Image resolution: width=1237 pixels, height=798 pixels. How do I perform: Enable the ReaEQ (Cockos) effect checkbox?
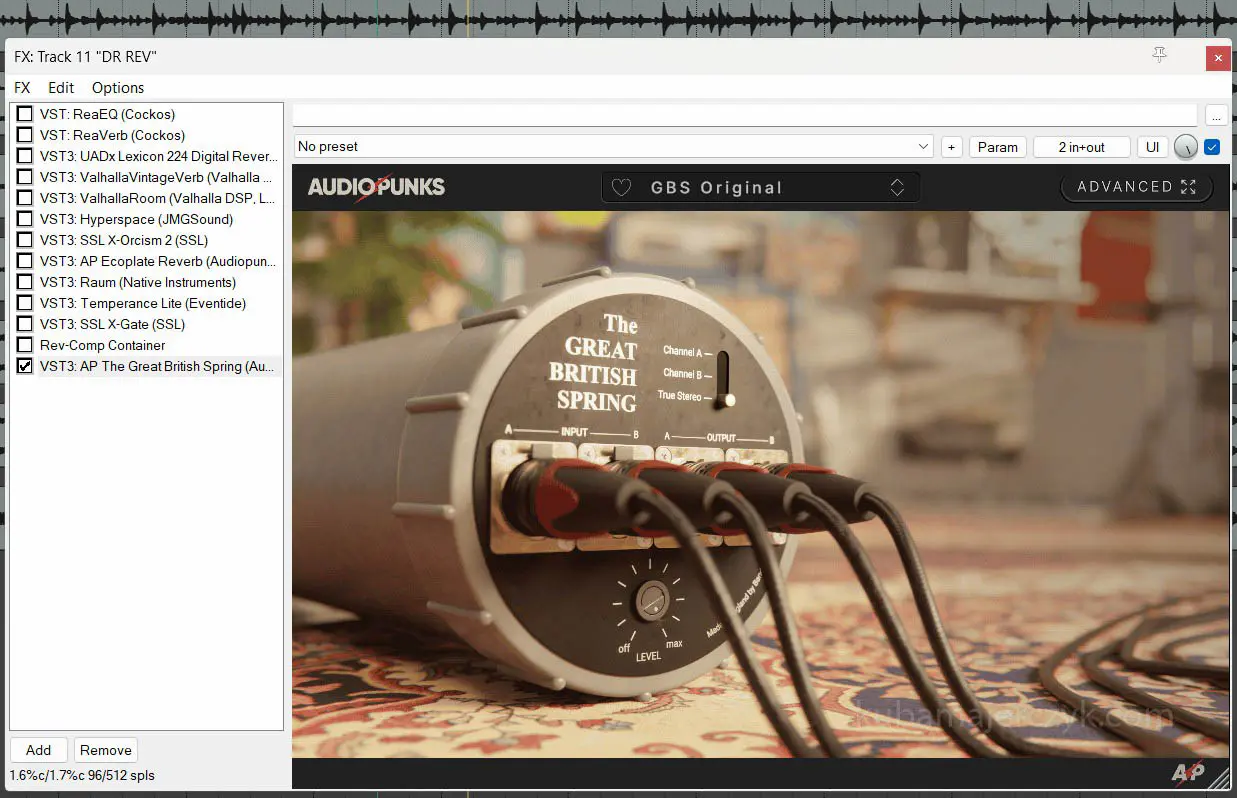[x=25, y=114]
